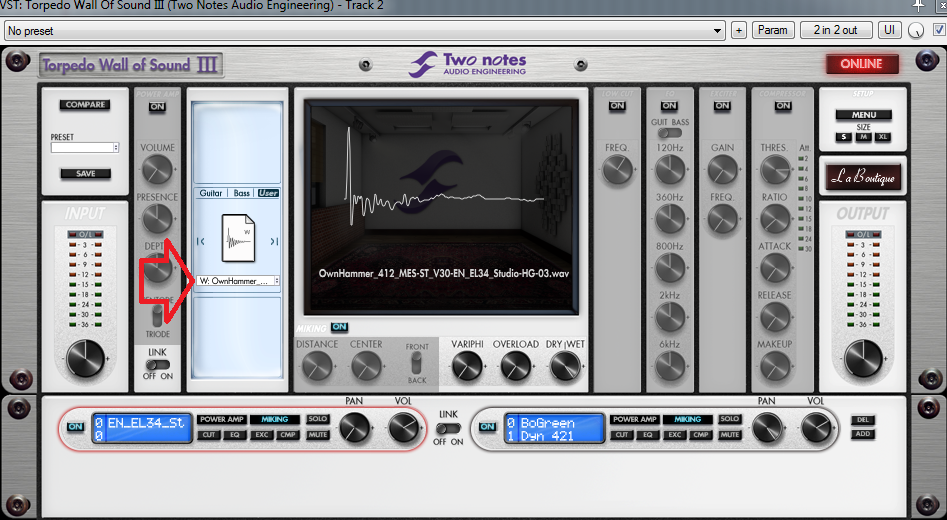Screen dimensions: 947x520
Task: Toggle Compressor section ON
Action: click(x=783, y=106)
